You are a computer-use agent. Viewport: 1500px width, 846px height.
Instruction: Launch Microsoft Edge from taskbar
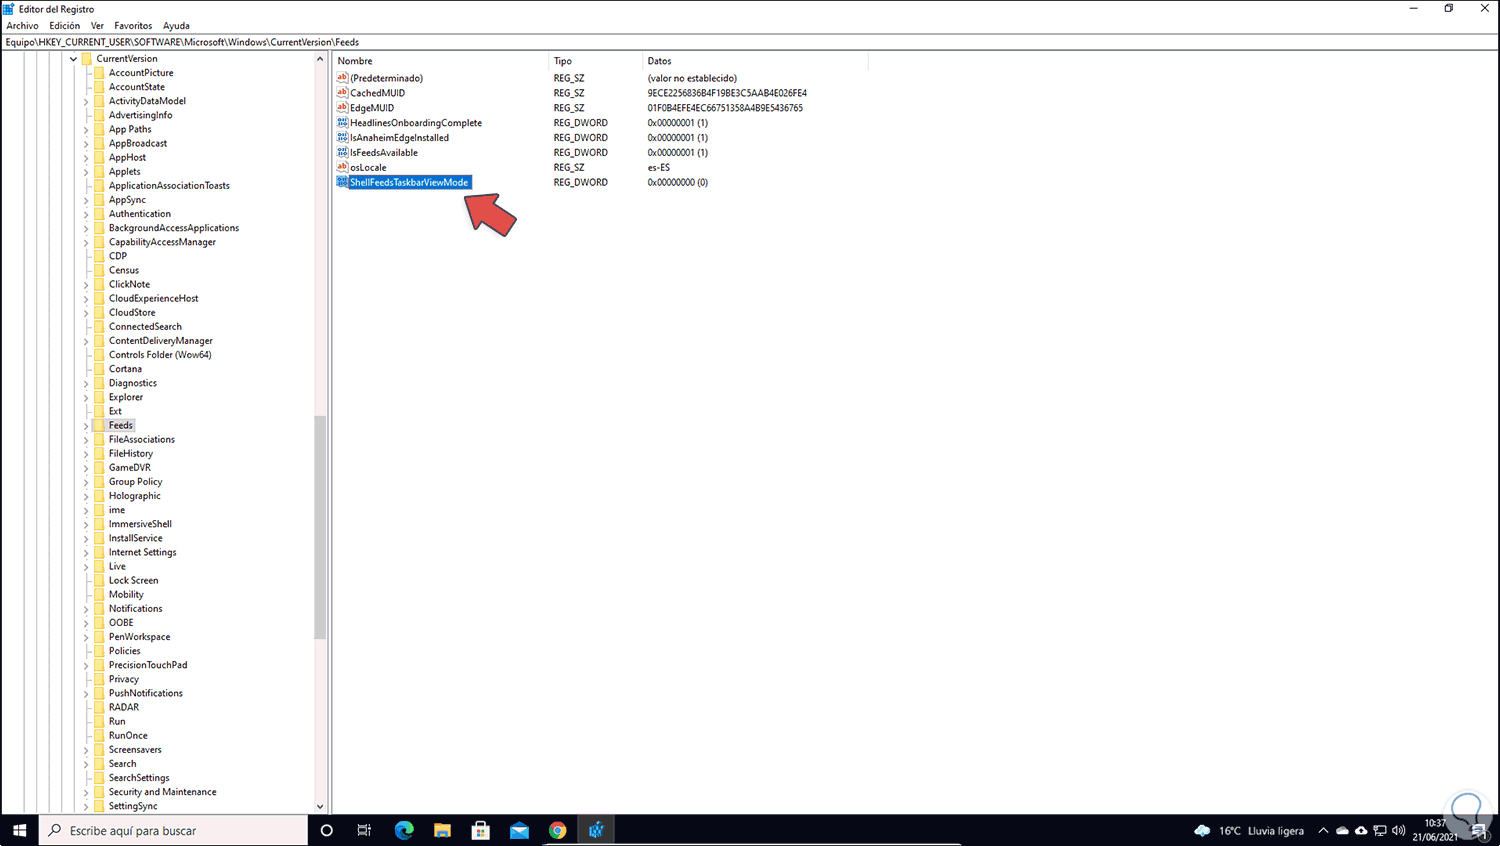click(x=404, y=830)
